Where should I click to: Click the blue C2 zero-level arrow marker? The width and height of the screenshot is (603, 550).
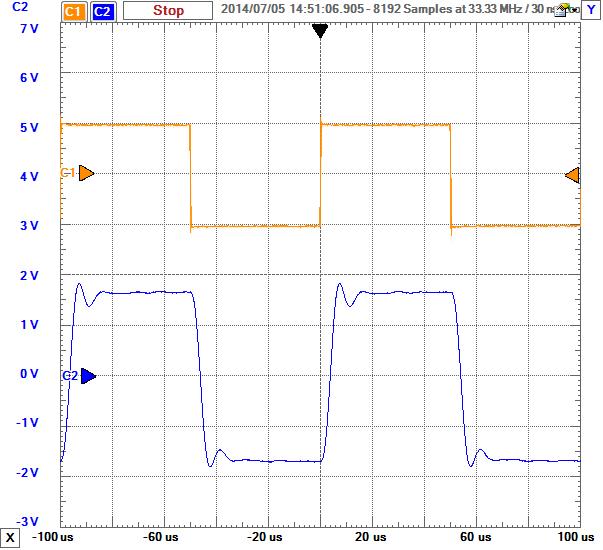pyautogui.click(x=87, y=376)
